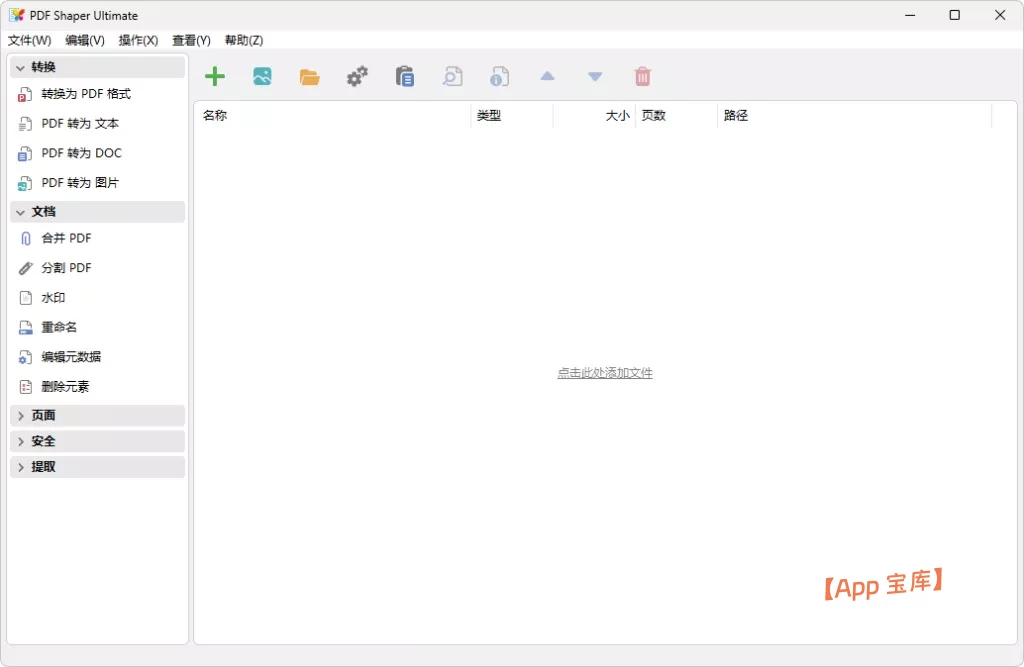This screenshot has height=667, width=1024.
Task: Select the 合并 PDF tool
Action: 60,238
